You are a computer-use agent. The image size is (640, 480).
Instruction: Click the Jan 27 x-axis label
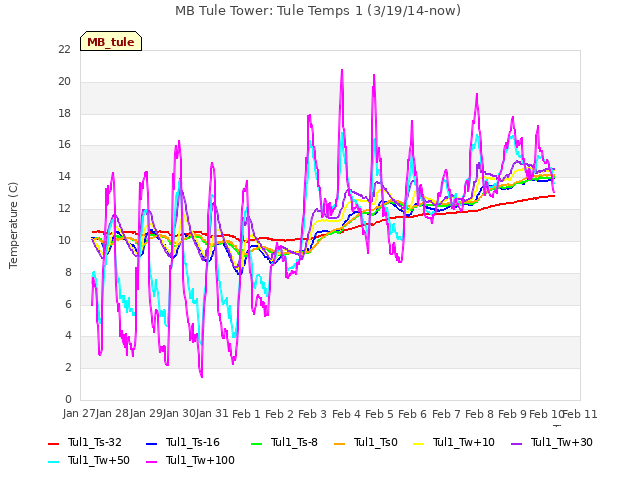[x=79, y=413]
